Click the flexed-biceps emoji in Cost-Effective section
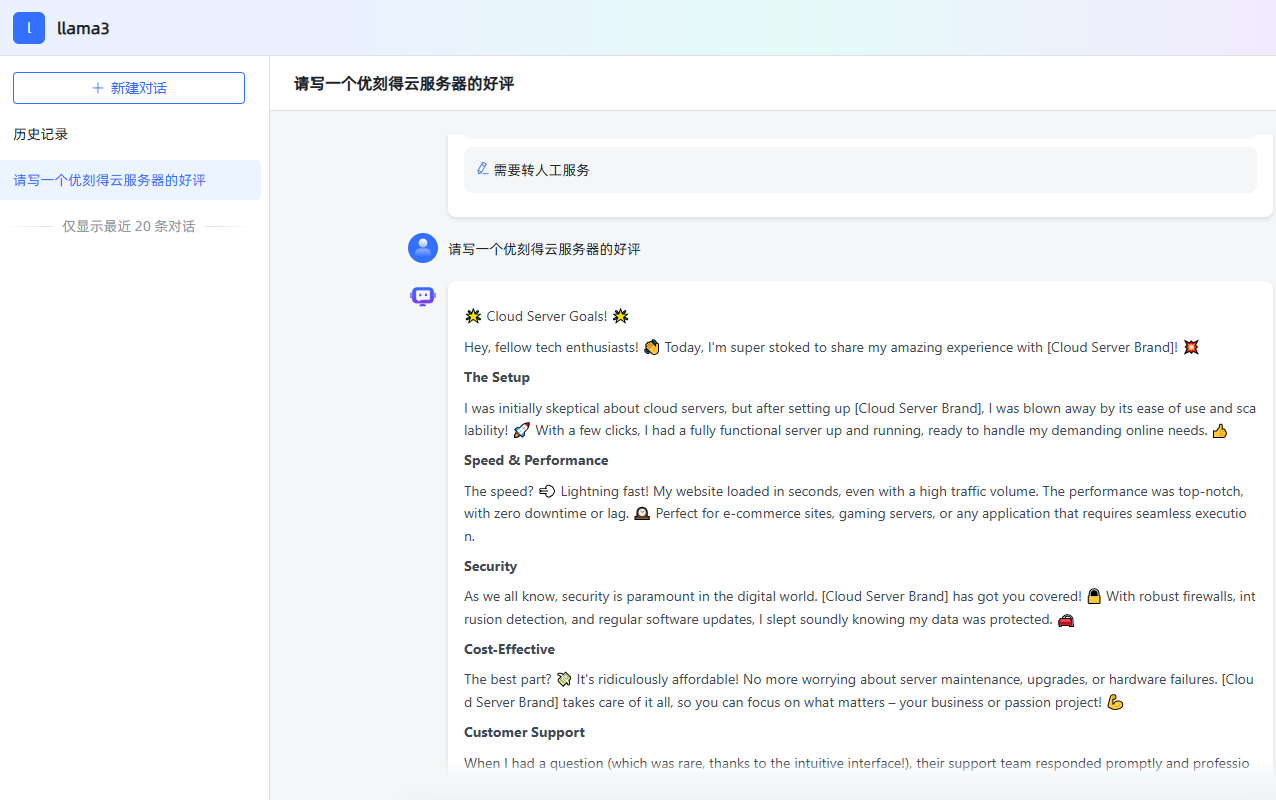This screenshot has height=800, width=1276. [x=1115, y=702]
